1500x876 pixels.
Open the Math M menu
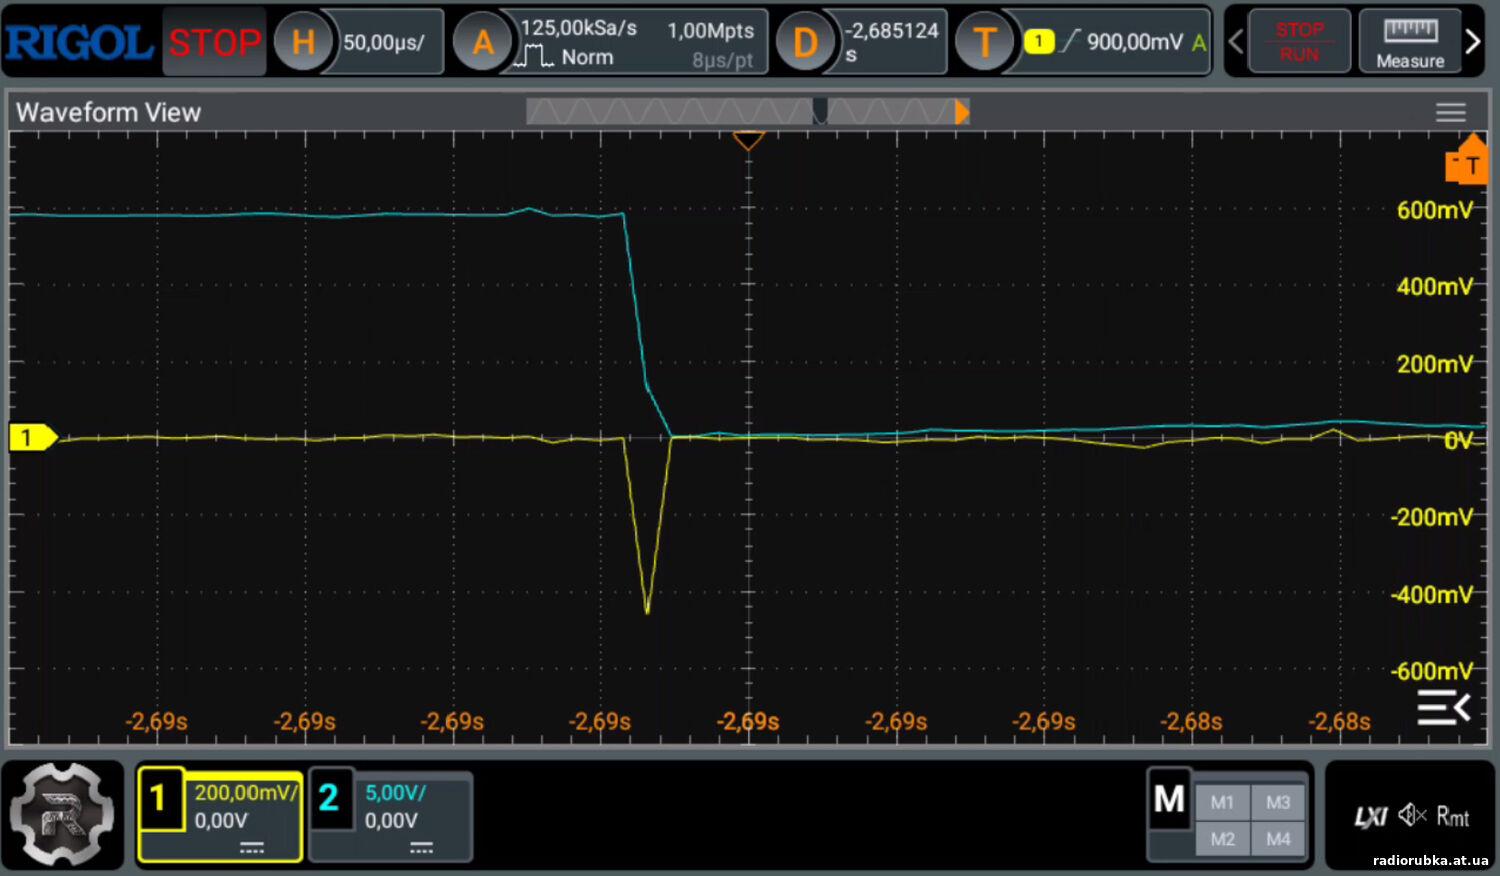(1169, 800)
